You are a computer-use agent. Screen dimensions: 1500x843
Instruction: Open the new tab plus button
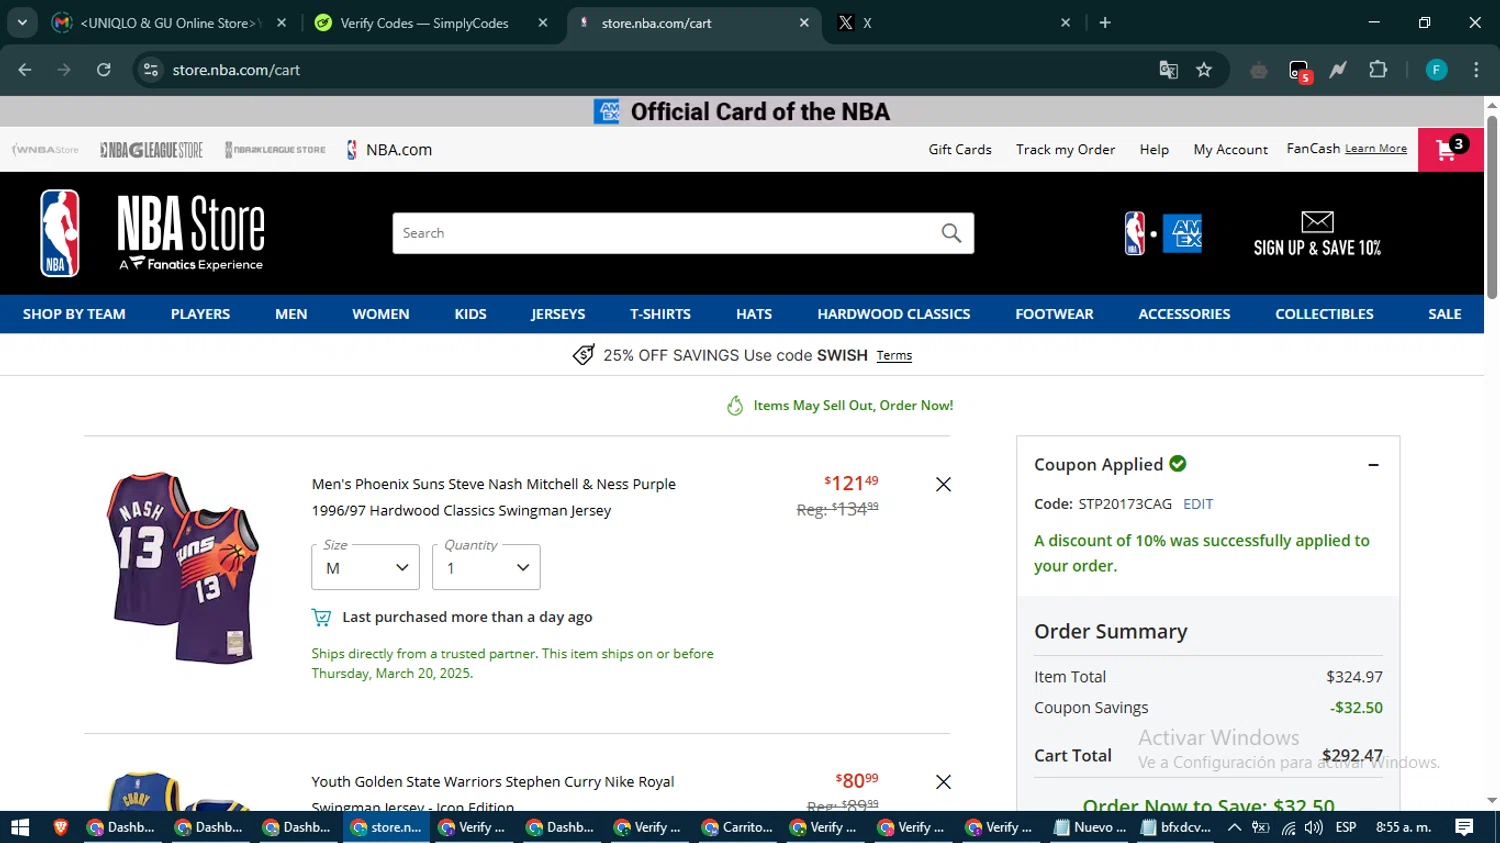click(x=1105, y=23)
